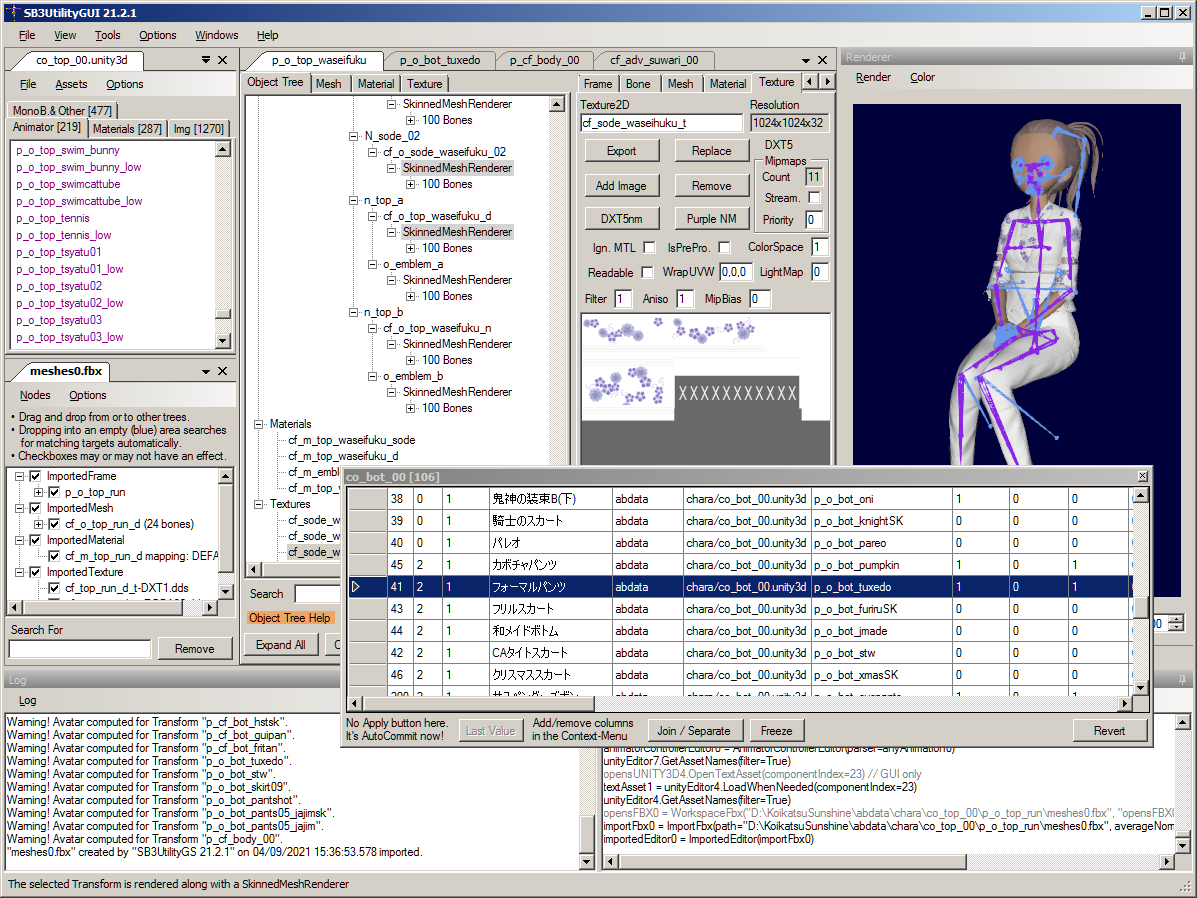Screen dimensions: 1197x898
Task: Collapse N_sode_02 tree node
Action: [353, 136]
